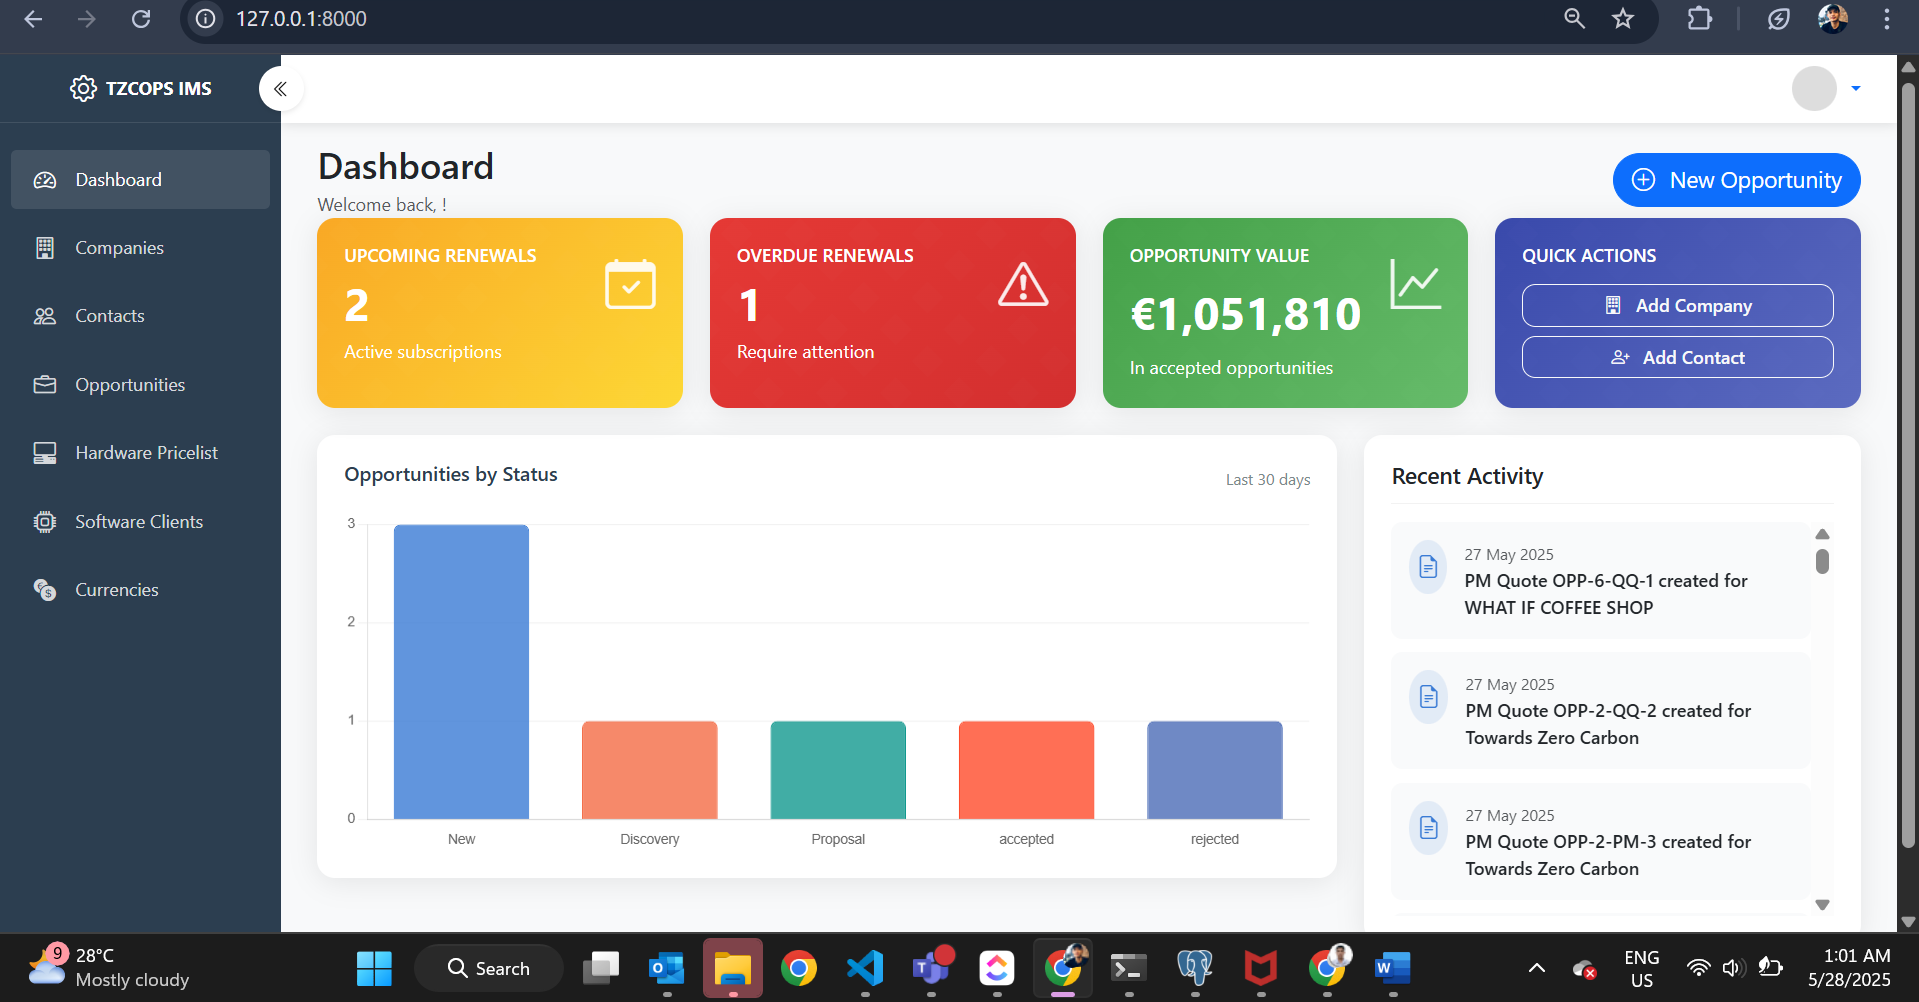Click the Opportunities briefcase icon in sidebar
Viewport: 1919px width, 1002px height.
(x=45, y=385)
